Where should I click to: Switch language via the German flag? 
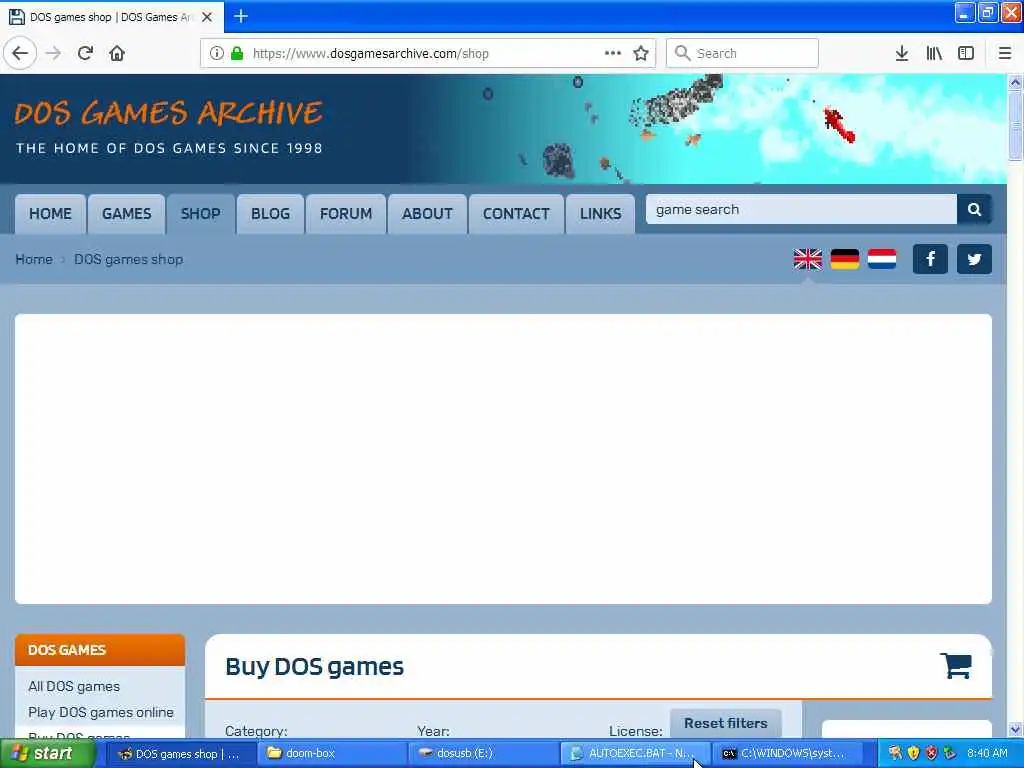(845, 259)
